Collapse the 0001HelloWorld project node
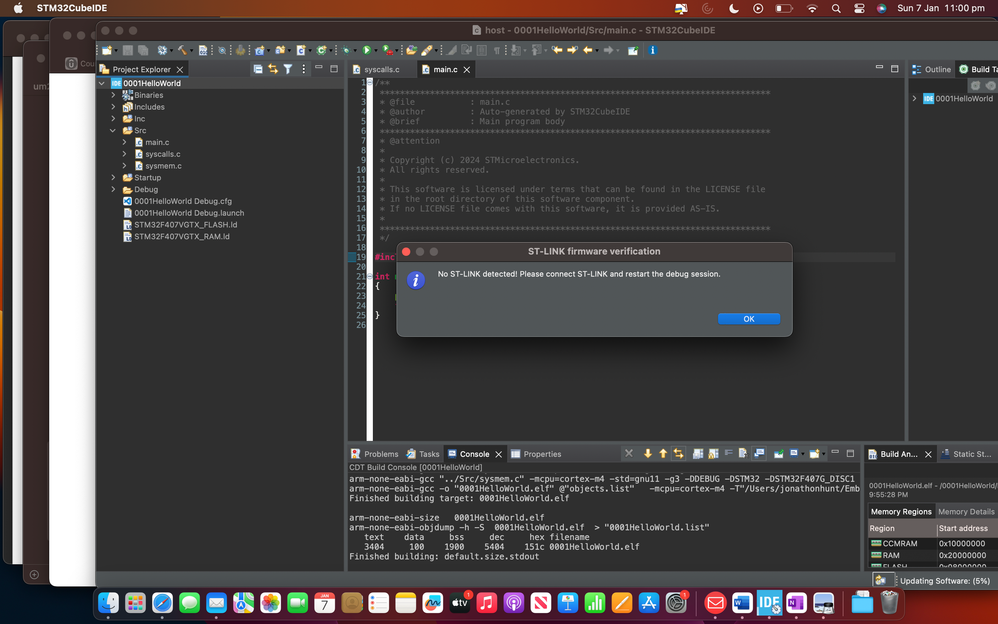998x624 pixels. click(x=102, y=83)
